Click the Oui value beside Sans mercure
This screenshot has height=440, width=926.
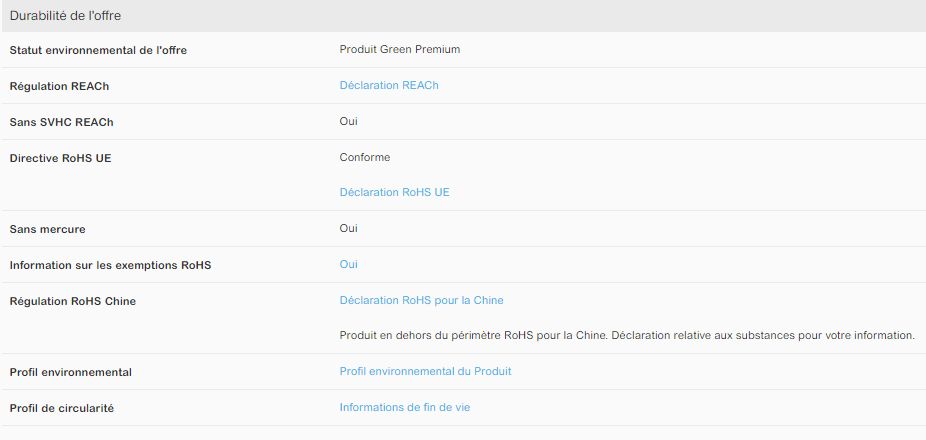pyautogui.click(x=348, y=228)
